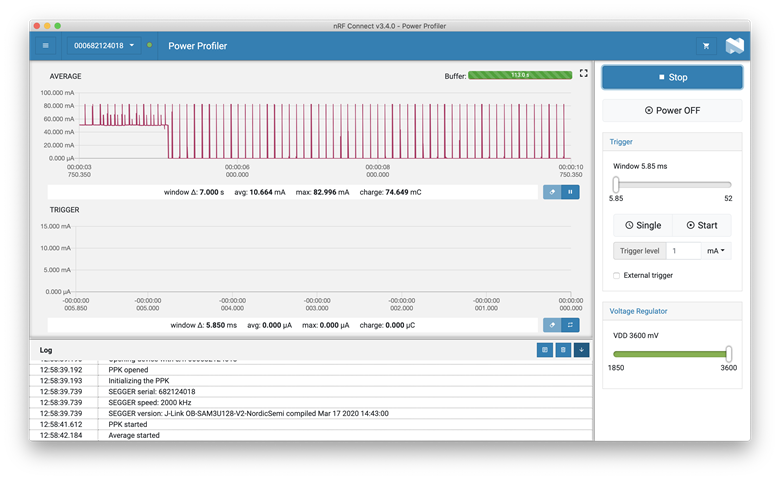Click window Δ 7.000 s value

click(x=194, y=192)
